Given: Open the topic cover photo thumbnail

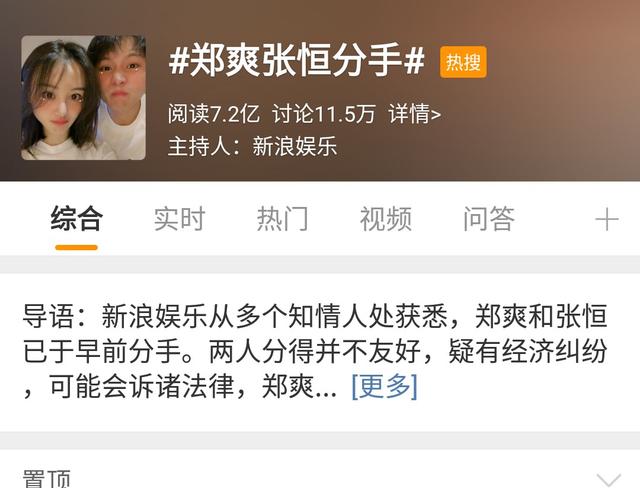Looking at the screenshot, I should tap(83, 98).
